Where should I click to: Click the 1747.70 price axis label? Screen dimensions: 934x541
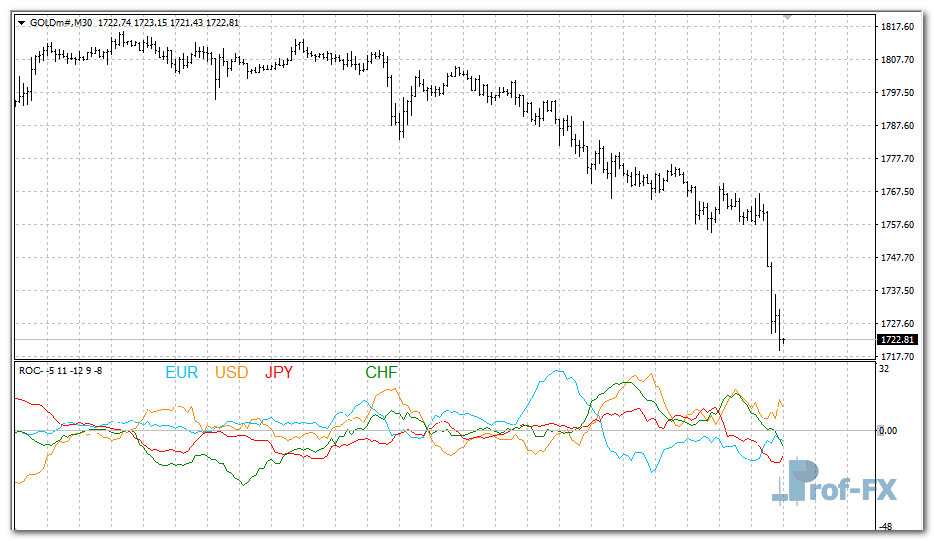pyautogui.click(x=896, y=257)
